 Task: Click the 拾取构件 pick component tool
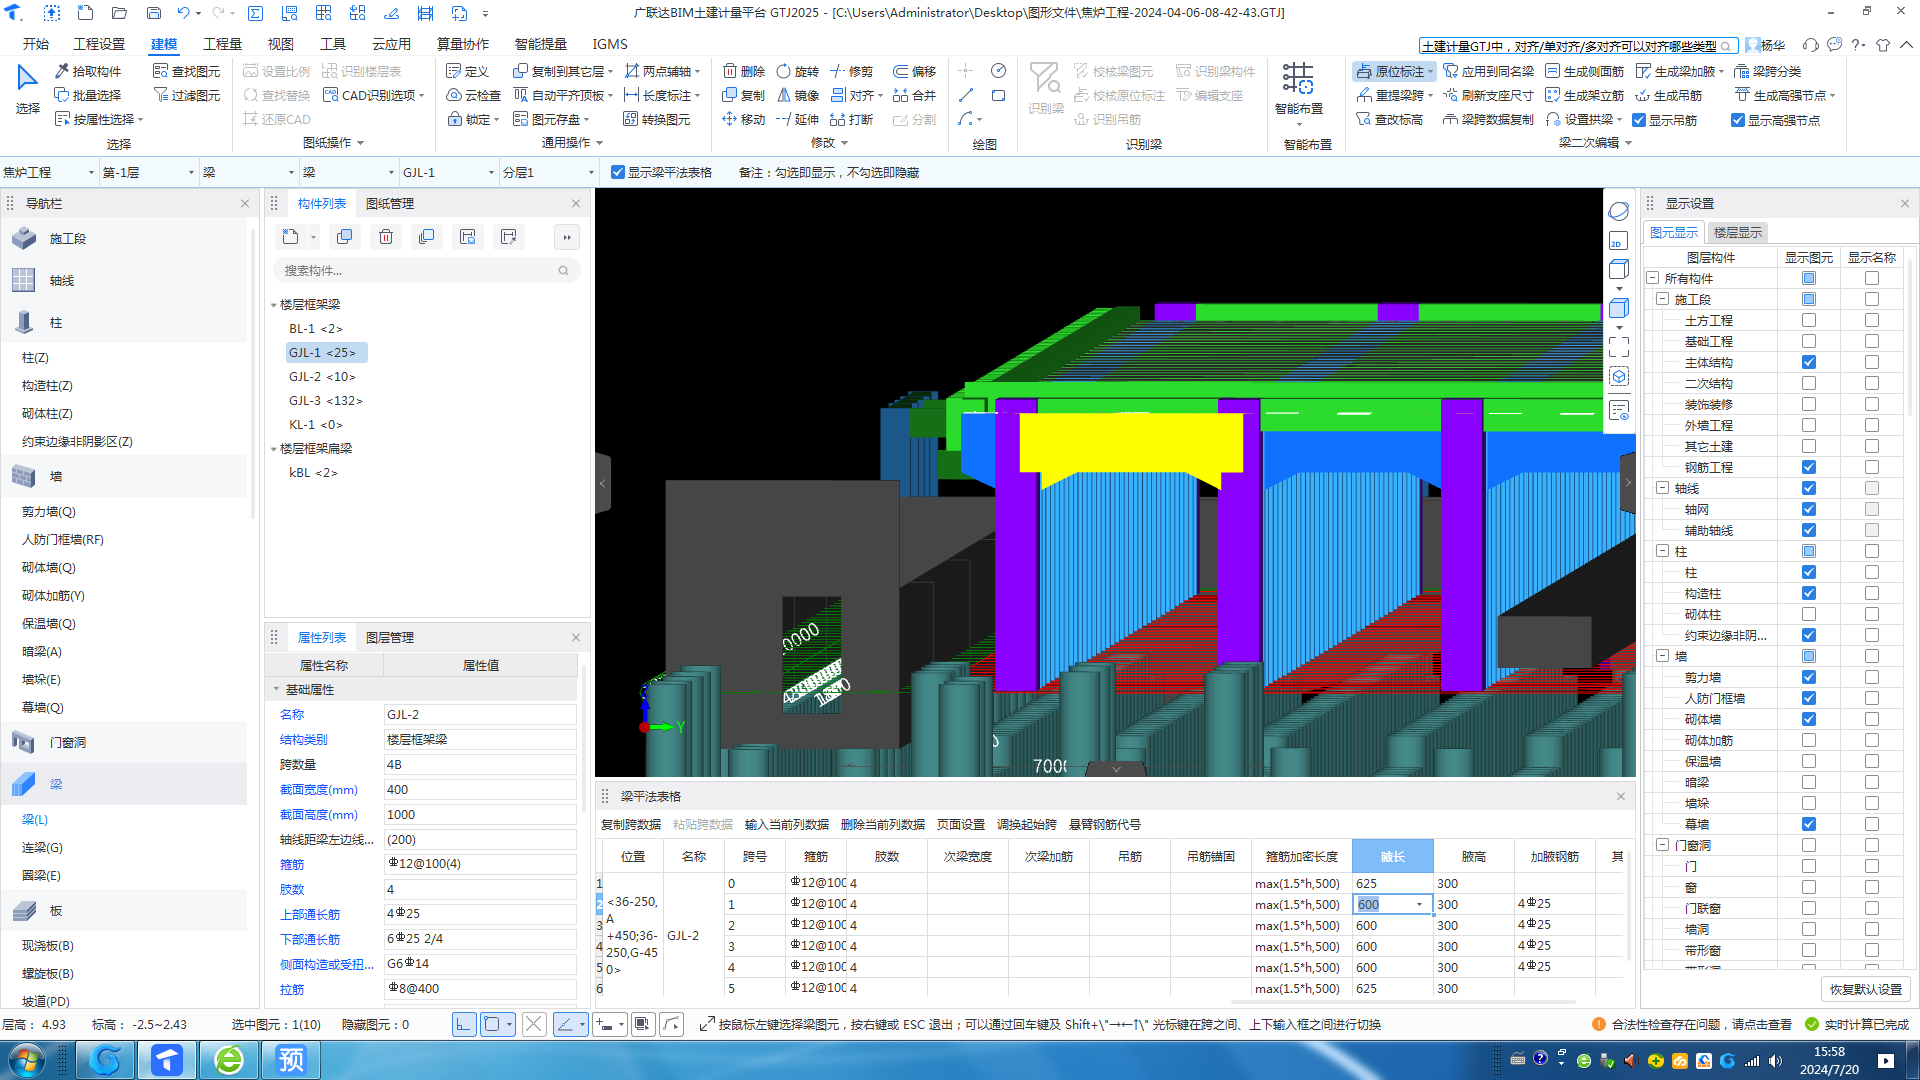click(x=88, y=71)
